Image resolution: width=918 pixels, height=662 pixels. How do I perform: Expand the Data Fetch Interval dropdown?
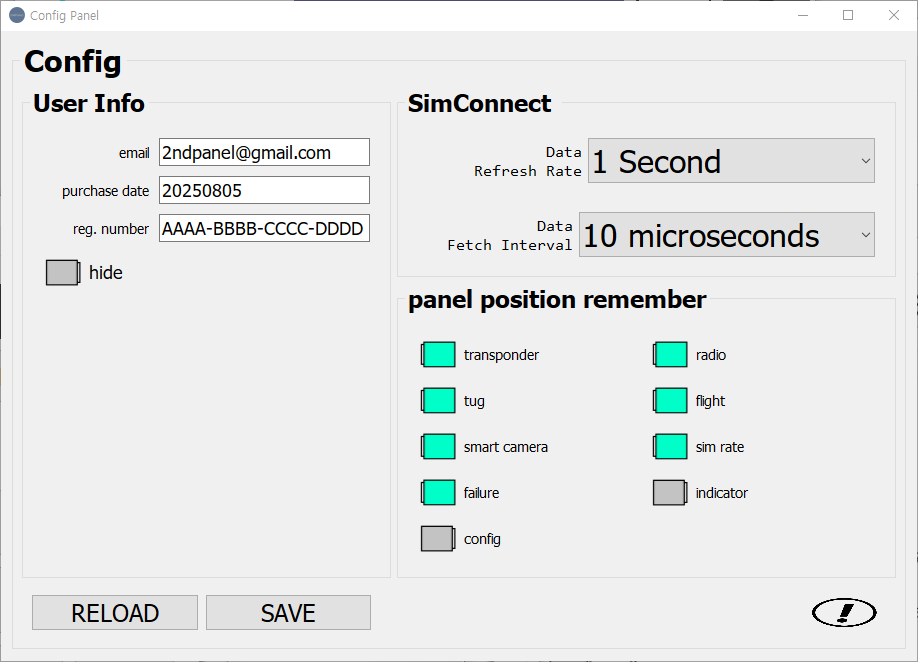[x=726, y=235]
